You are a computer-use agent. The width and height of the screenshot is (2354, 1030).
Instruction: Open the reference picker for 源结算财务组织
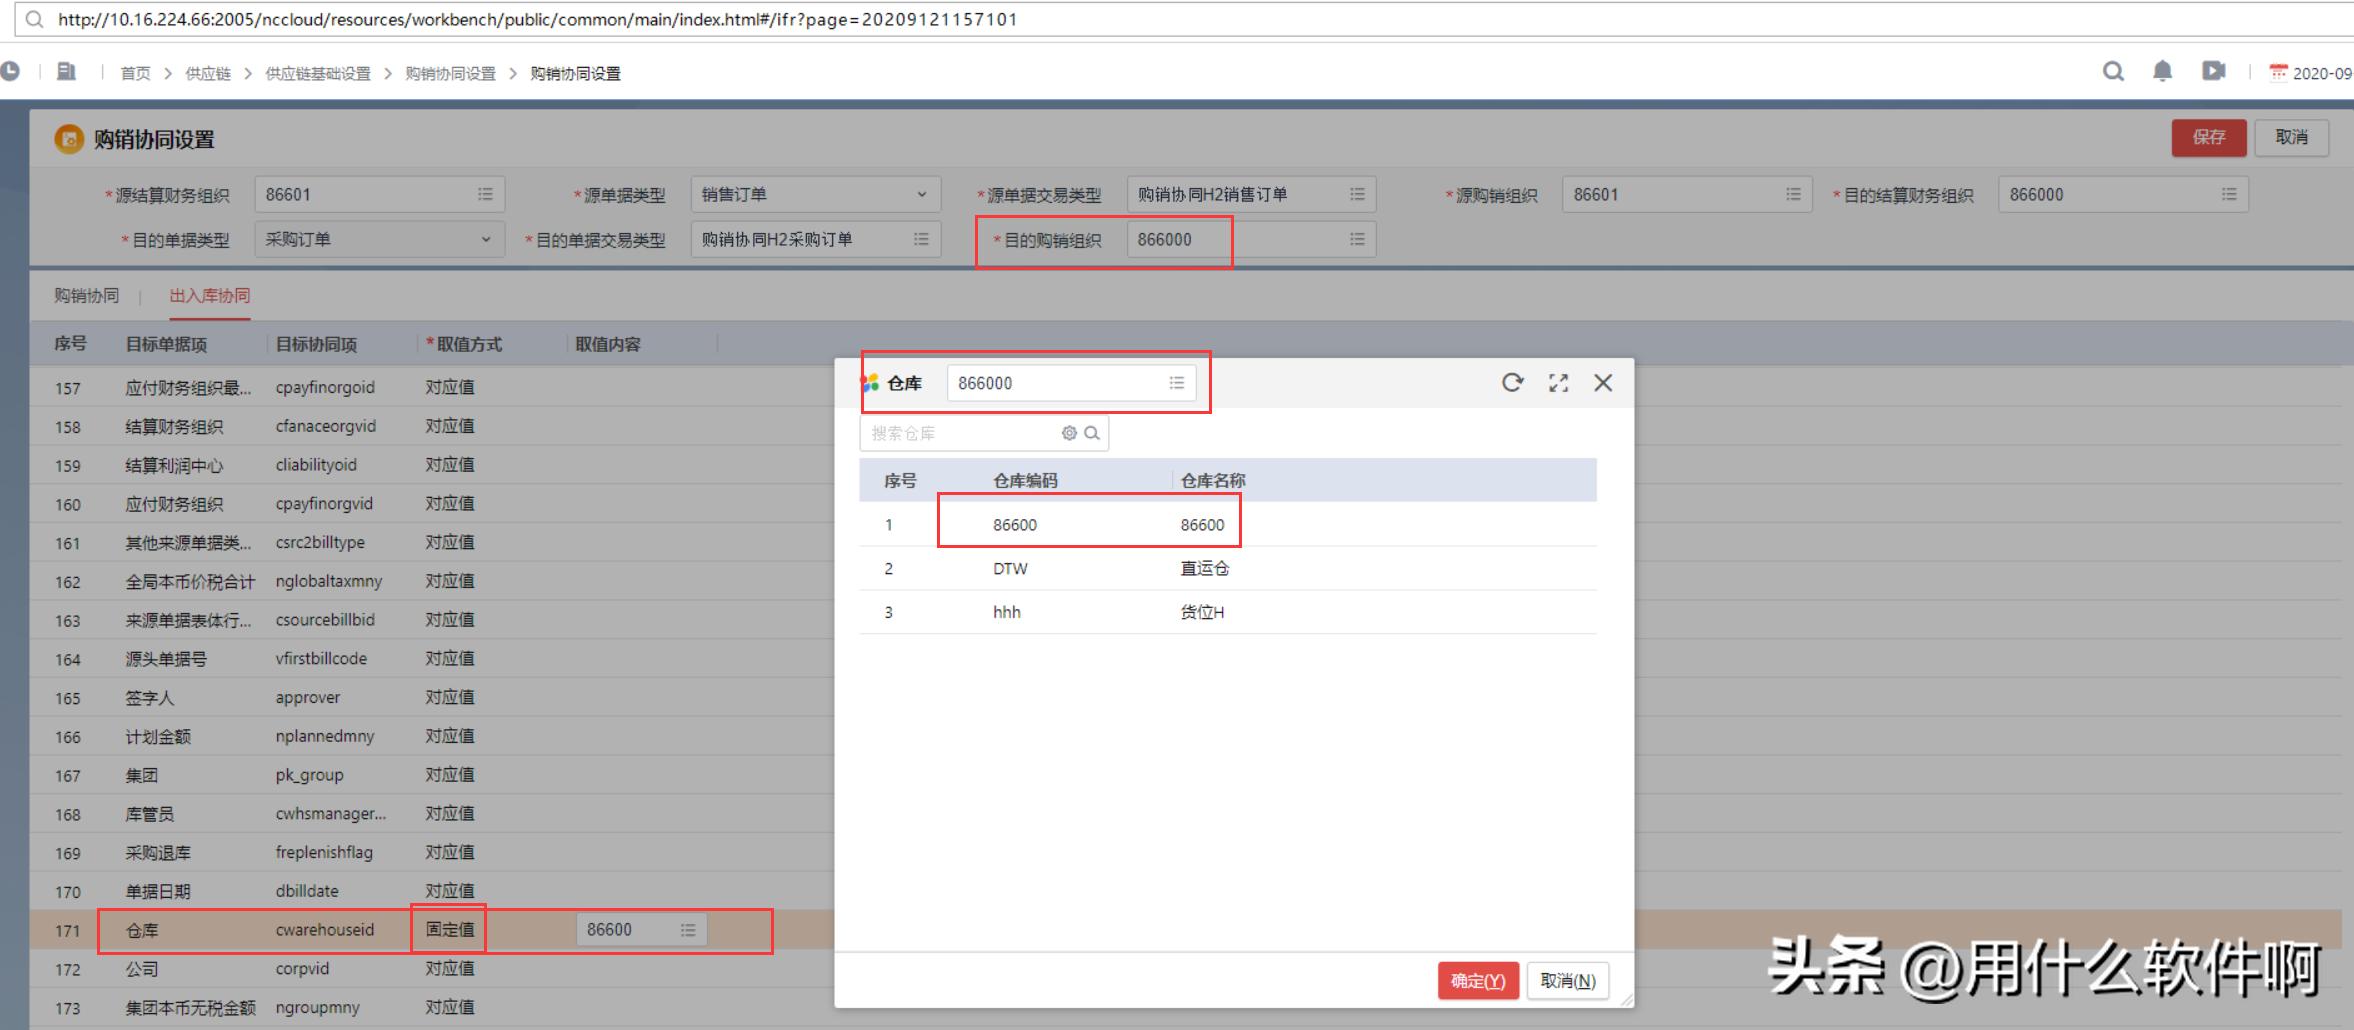[487, 194]
